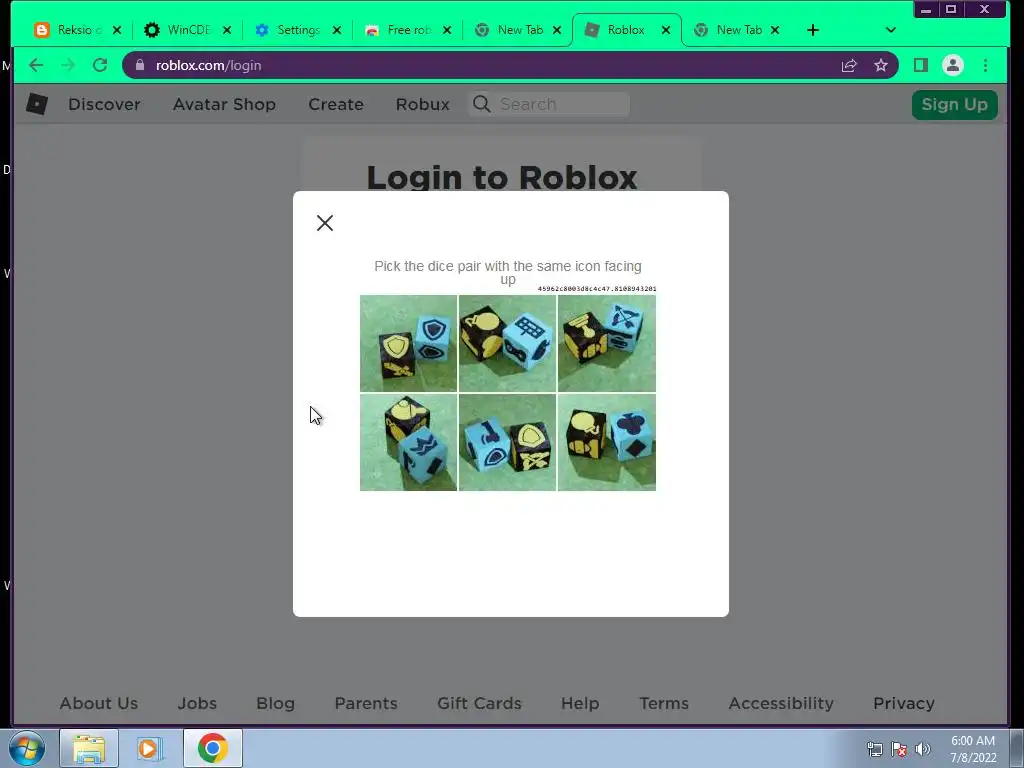Close the WinCDE tab
The height and width of the screenshot is (768, 1024).
point(227,30)
